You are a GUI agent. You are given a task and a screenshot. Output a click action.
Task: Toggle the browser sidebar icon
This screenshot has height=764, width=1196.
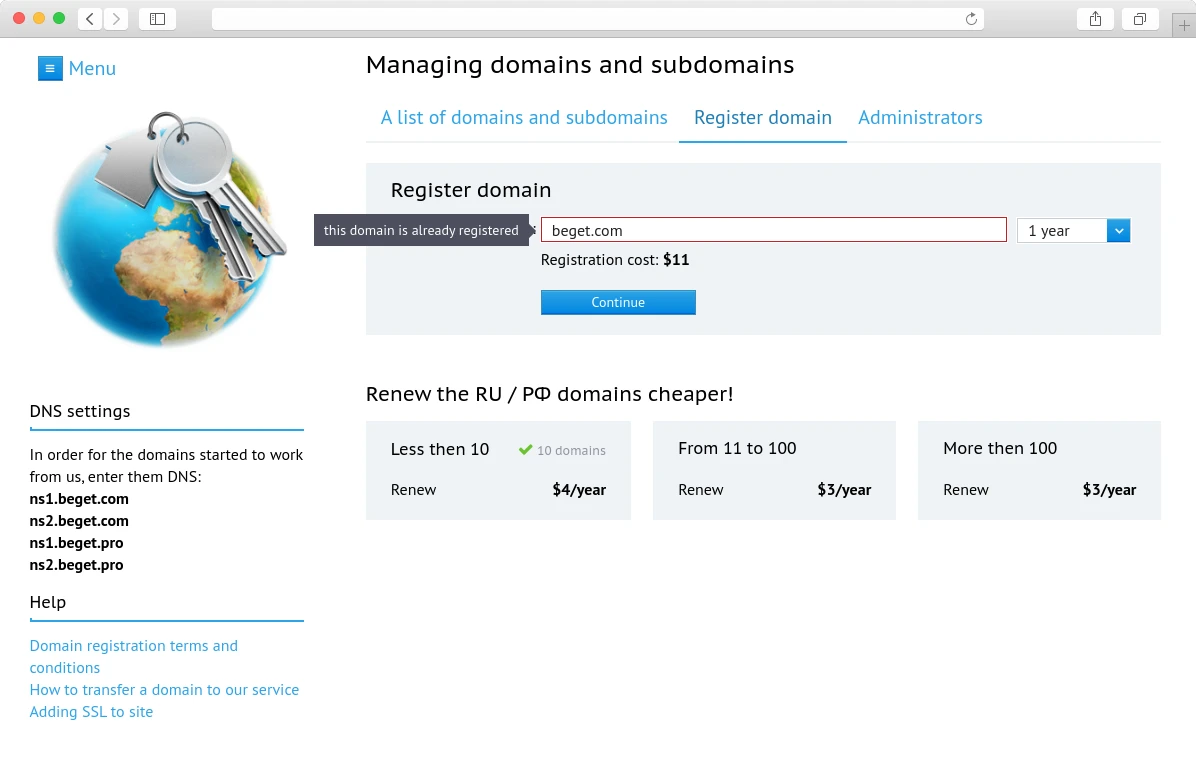[x=157, y=18]
